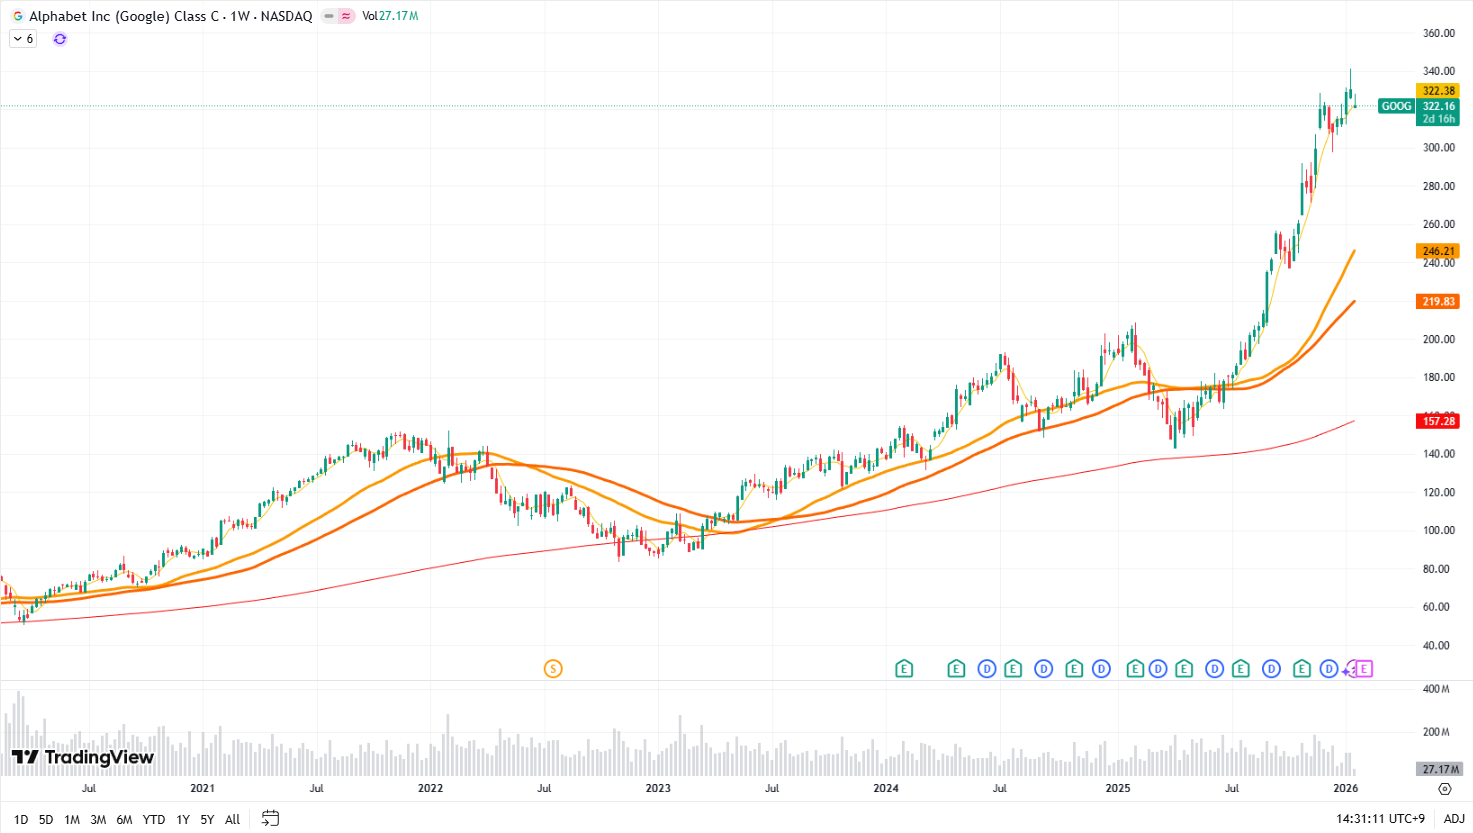Click the 2d 16h bar countdown label
The width and height of the screenshot is (1473, 833).
[x=1438, y=119]
